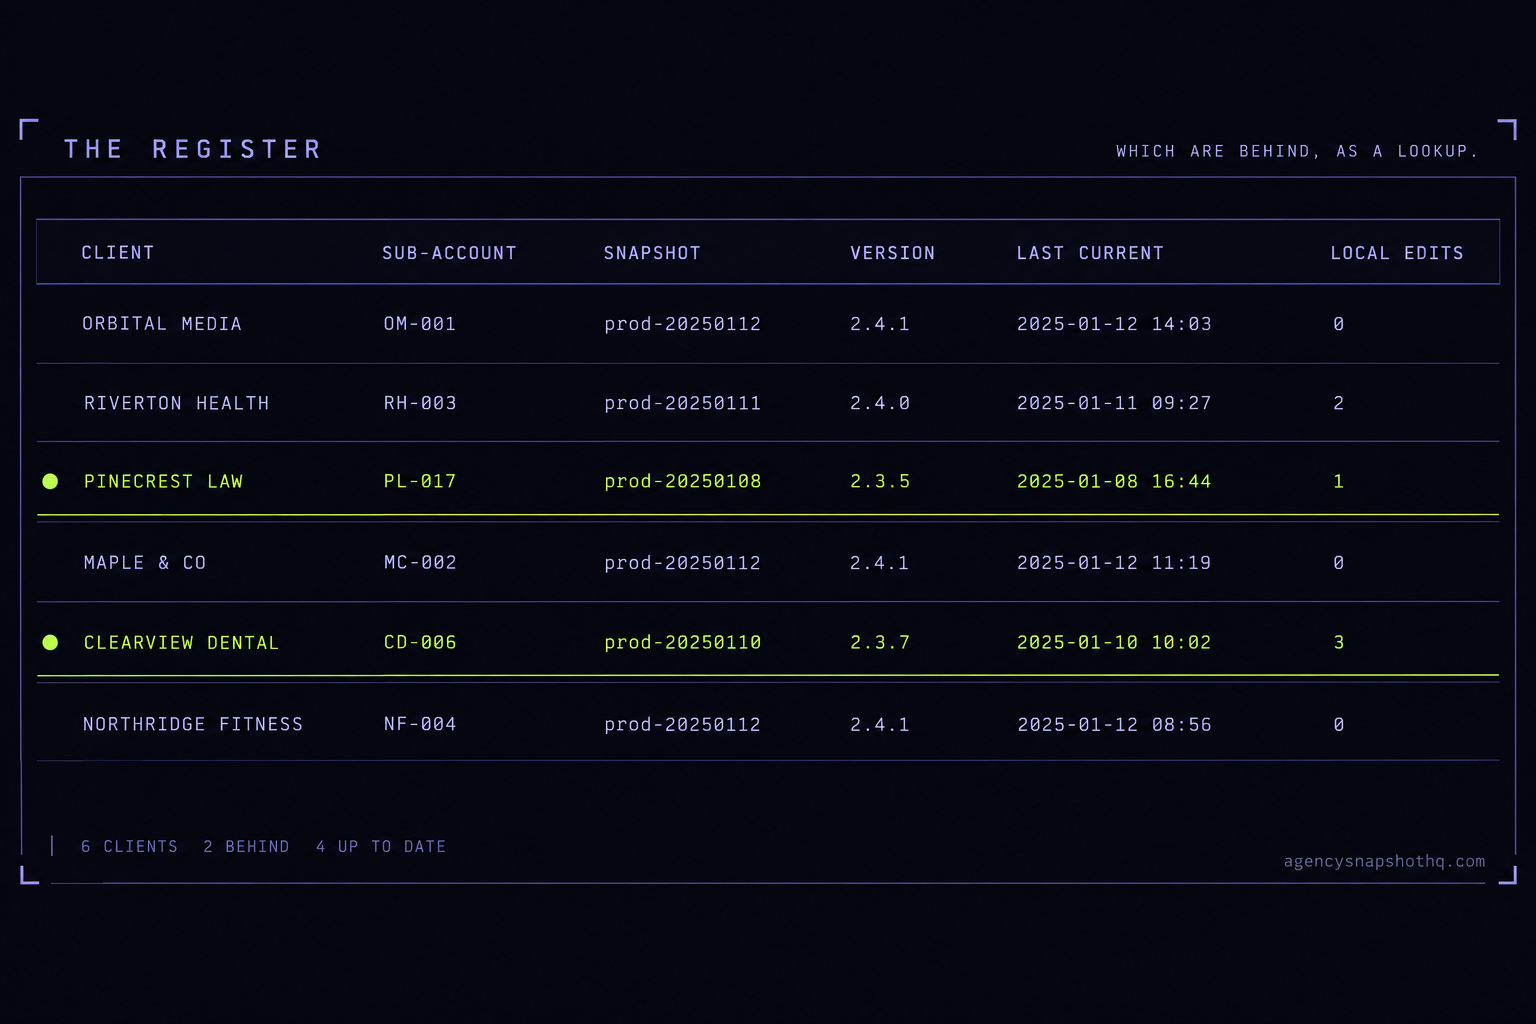Click timestamp 2025-01-12 14:03

pyautogui.click(x=1114, y=324)
